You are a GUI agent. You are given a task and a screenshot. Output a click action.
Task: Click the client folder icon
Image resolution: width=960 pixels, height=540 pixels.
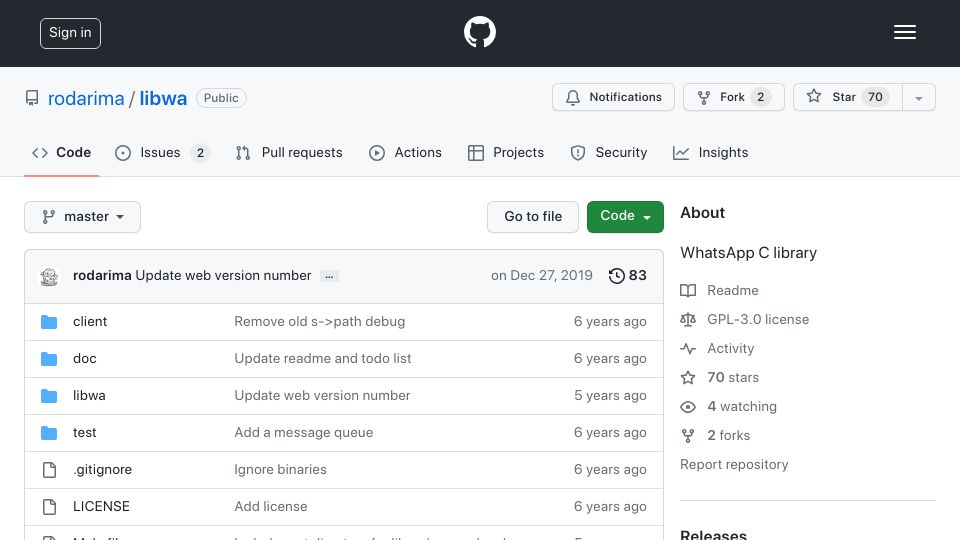click(49, 322)
